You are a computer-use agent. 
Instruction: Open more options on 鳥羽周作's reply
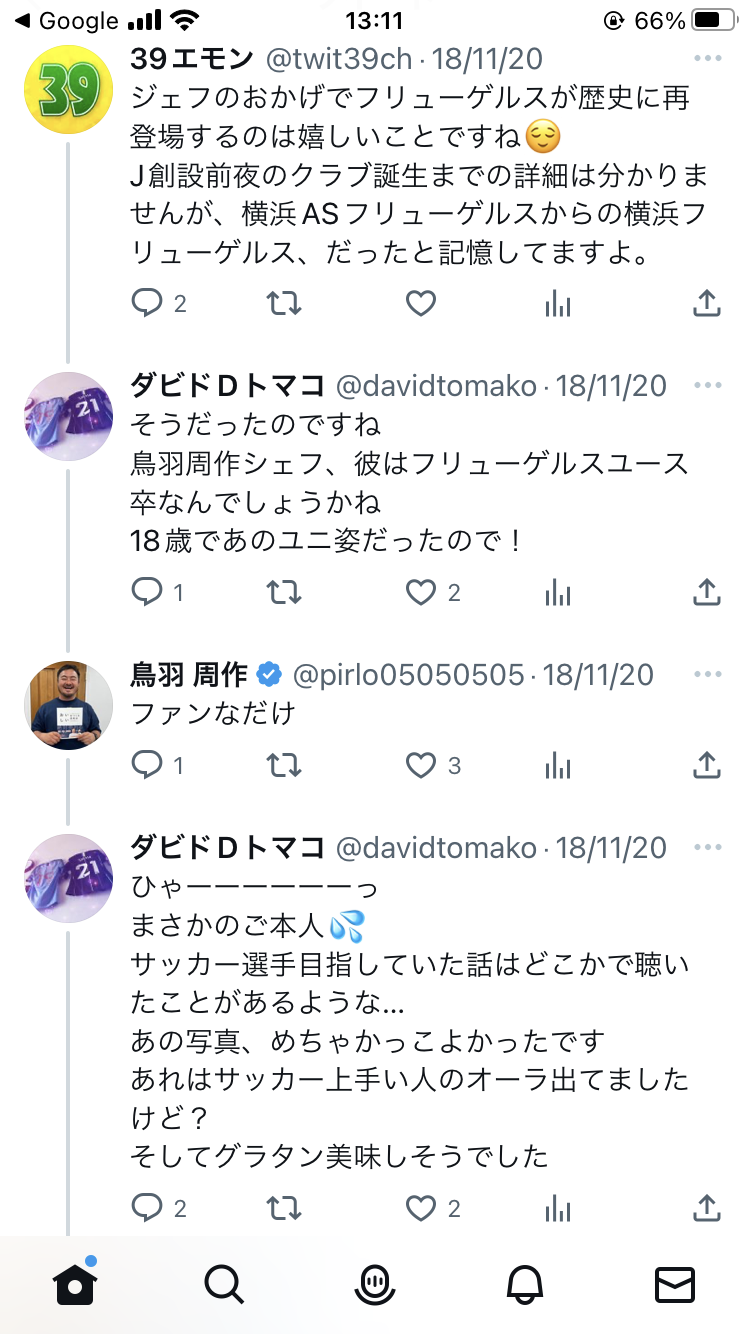[707, 675]
